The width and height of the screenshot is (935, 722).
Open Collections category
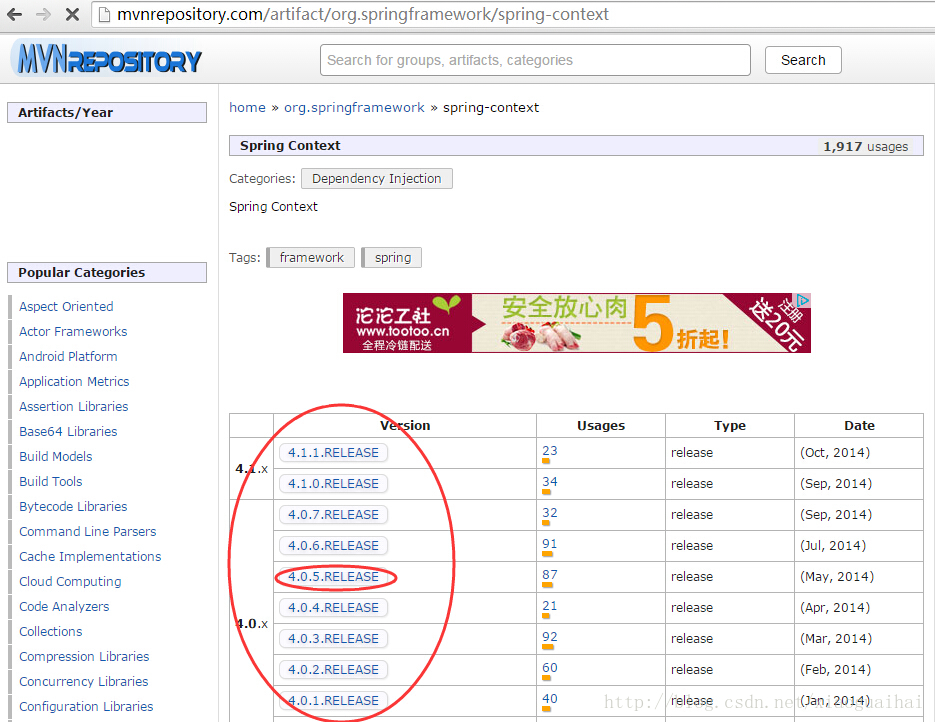[x=51, y=631]
